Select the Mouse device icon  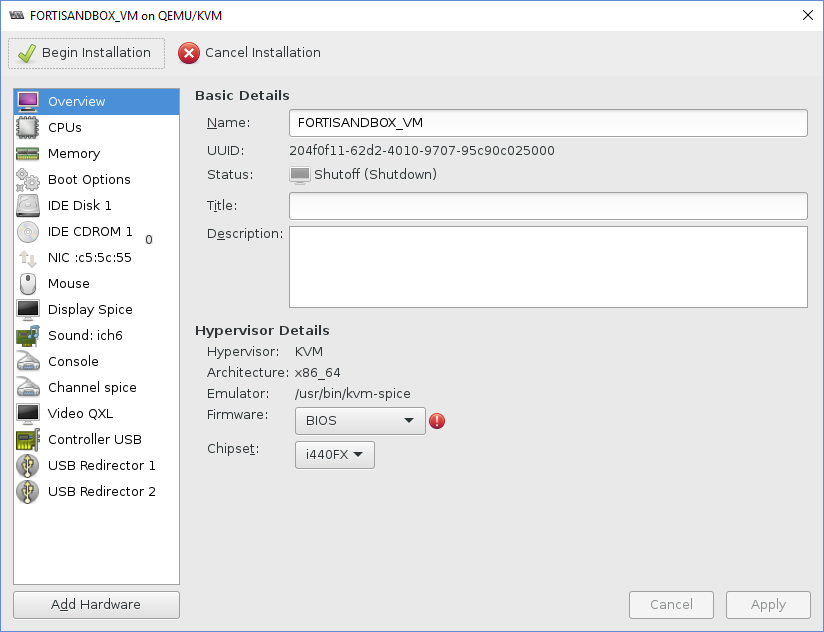(28, 284)
